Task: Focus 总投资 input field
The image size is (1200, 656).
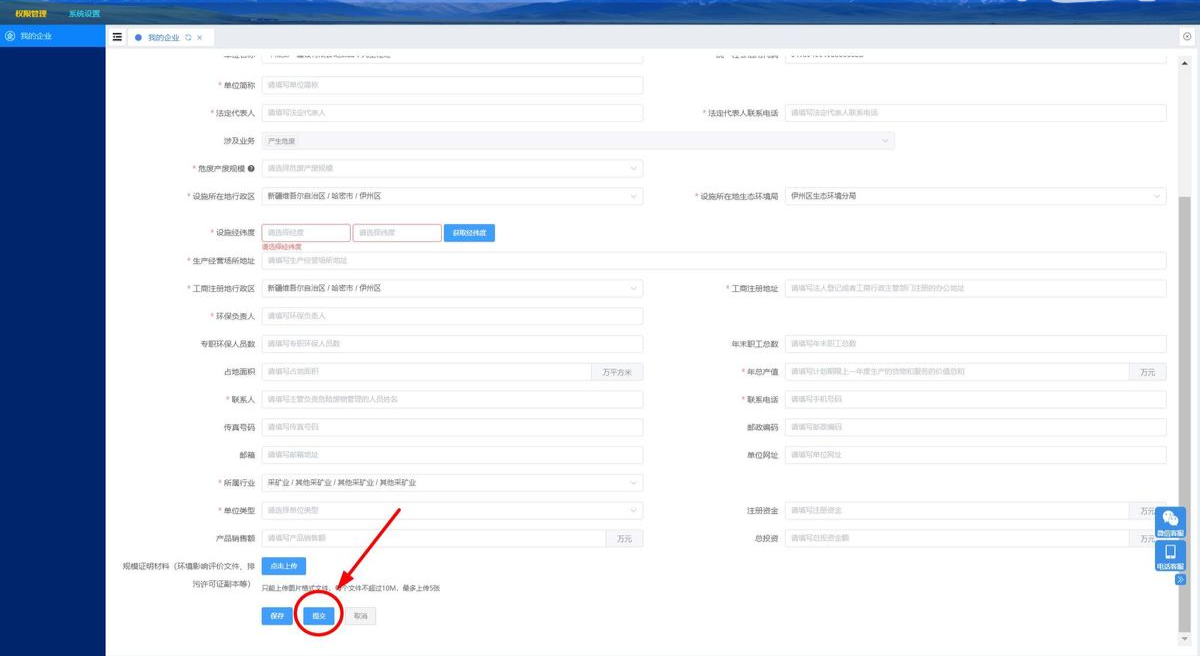Action: (x=958, y=538)
